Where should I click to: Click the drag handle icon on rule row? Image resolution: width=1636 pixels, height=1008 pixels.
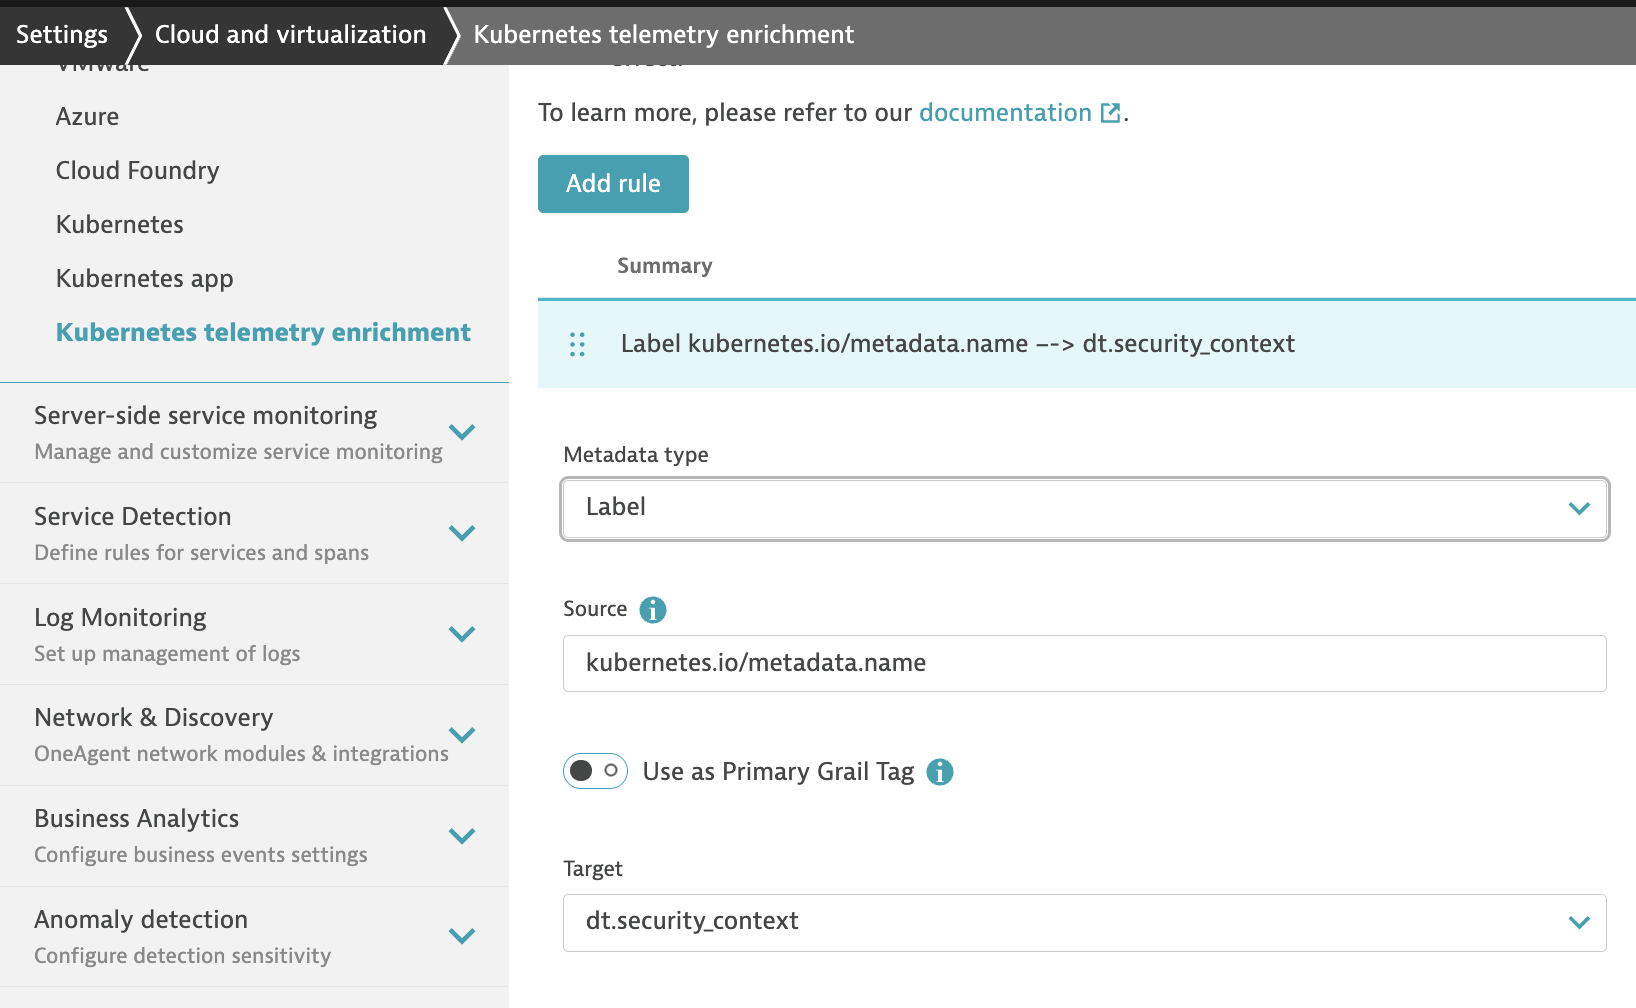coord(577,345)
